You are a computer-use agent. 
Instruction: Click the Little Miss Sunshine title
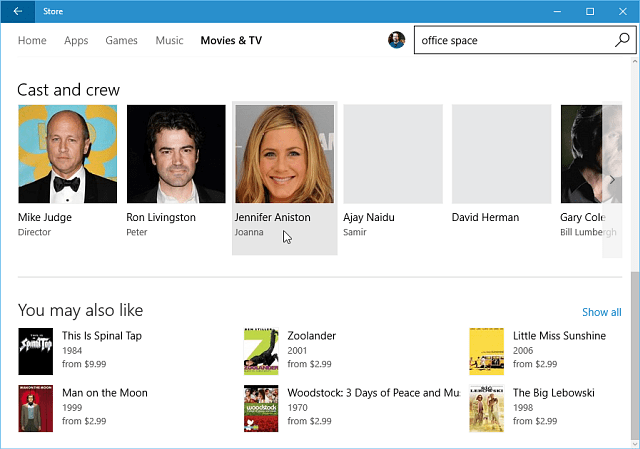[x=559, y=336]
